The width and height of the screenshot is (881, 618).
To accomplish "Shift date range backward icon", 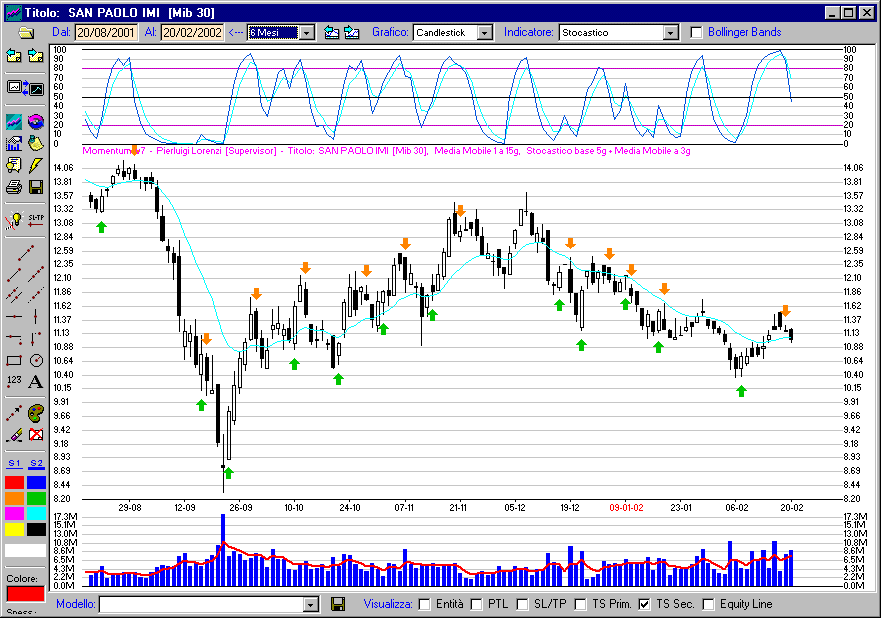I will click(x=331, y=33).
